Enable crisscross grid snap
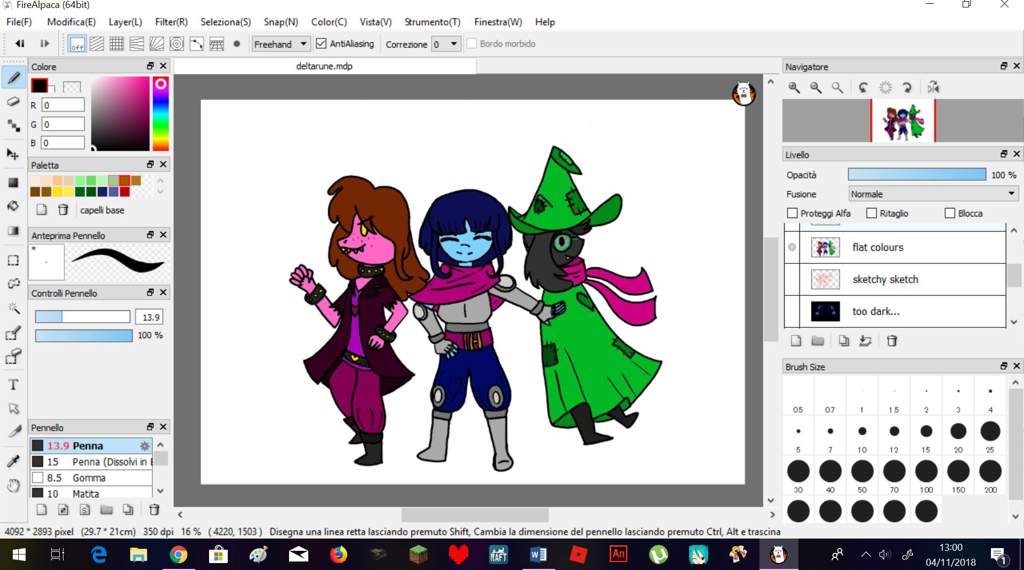 117,44
